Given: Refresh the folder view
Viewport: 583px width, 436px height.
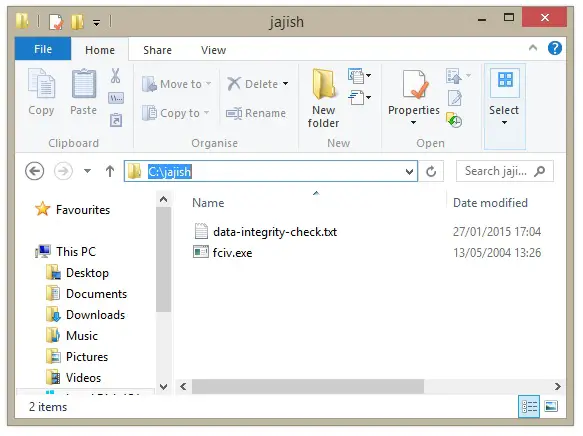Looking at the screenshot, I should (431, 171).
